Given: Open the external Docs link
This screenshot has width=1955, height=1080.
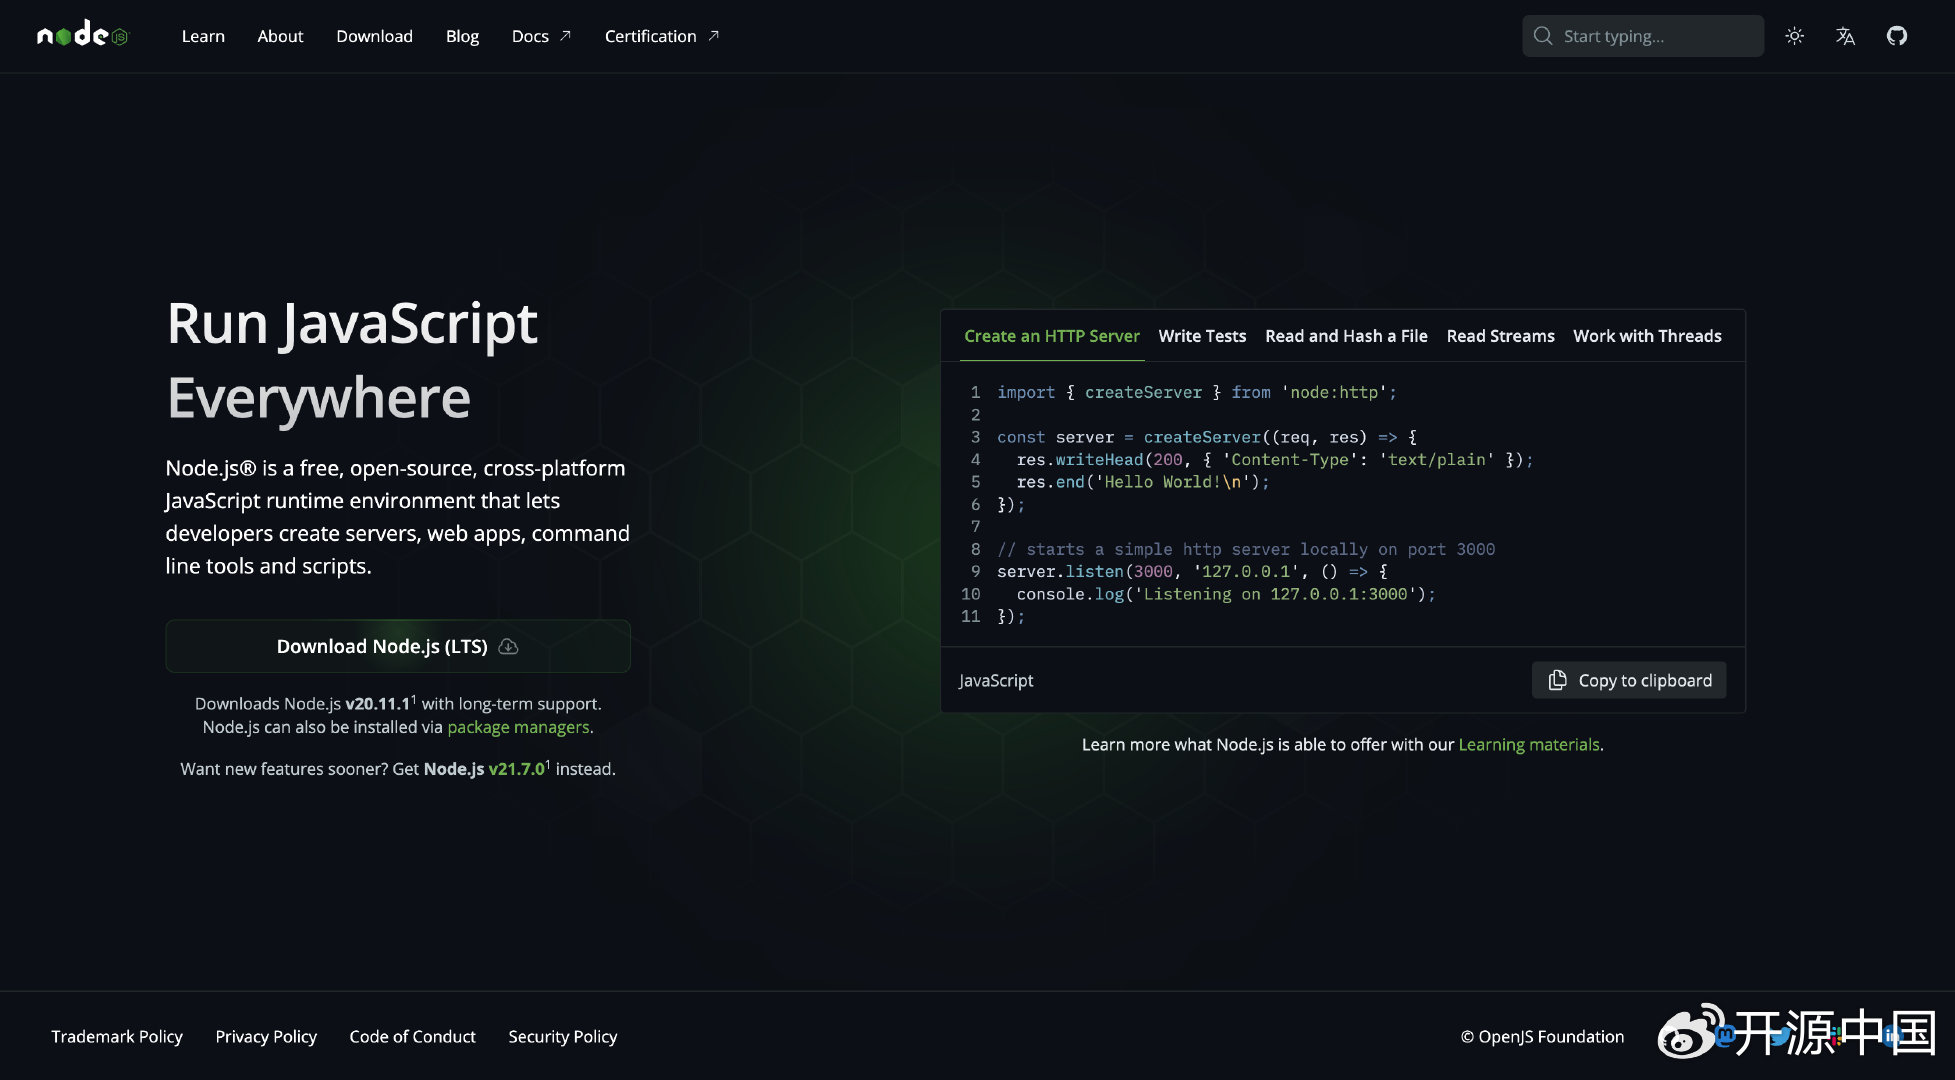Looking at the screenshot, I should click(x=541, y=36).
